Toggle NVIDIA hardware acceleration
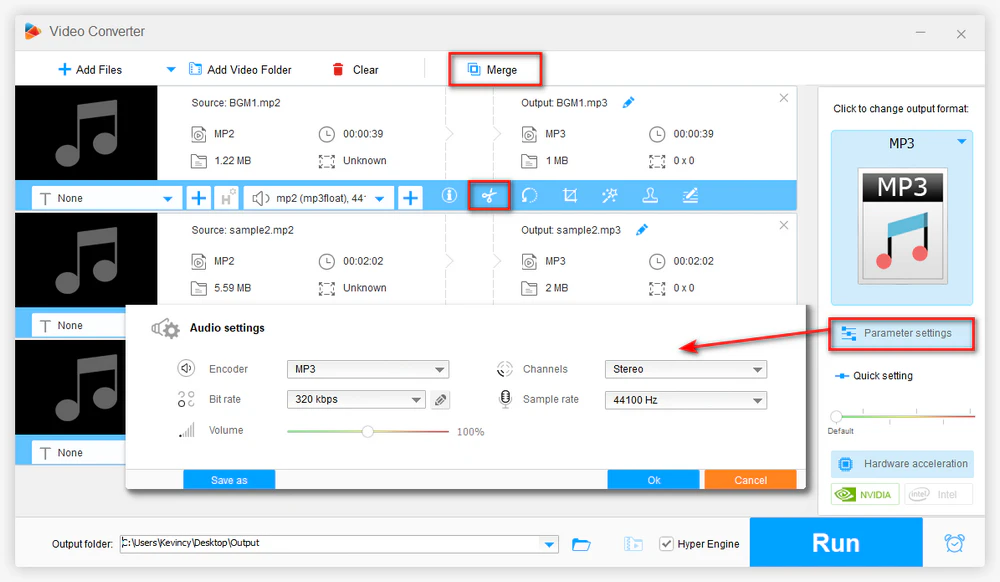The width and height of the screenshot is (1000, 582). coord(865,494)
